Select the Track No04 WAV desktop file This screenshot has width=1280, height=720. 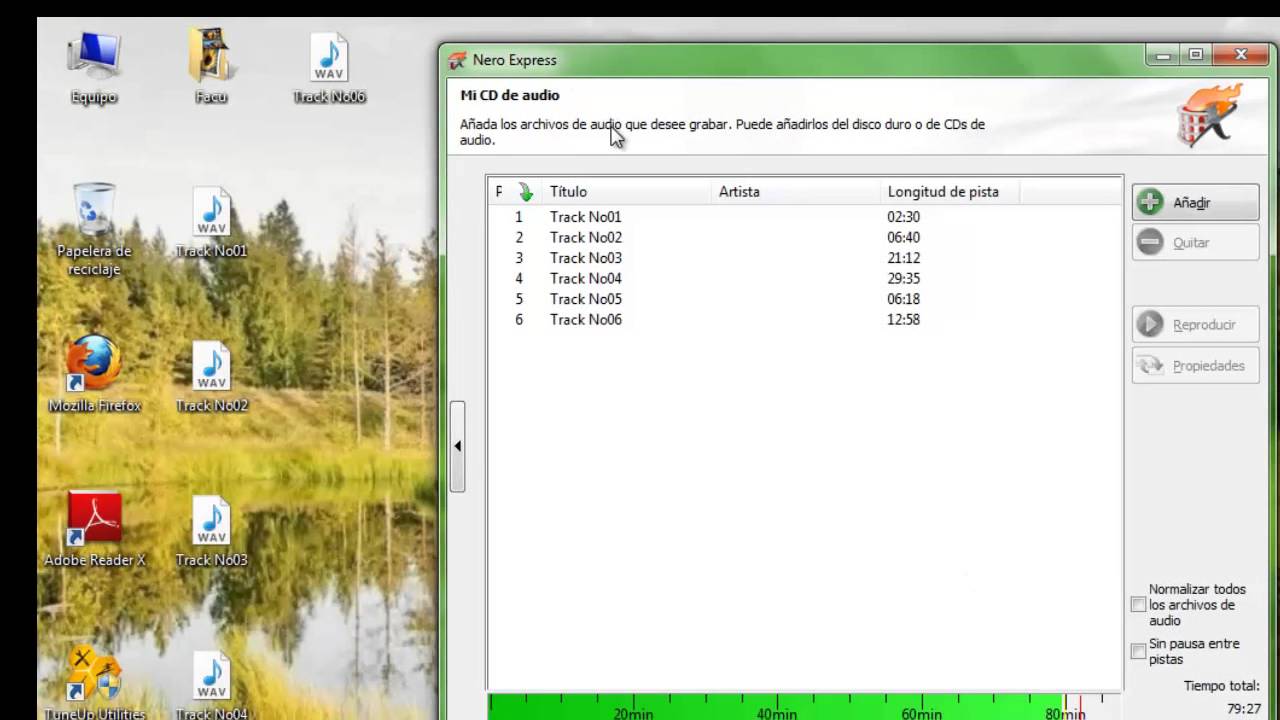coord(211,685)
